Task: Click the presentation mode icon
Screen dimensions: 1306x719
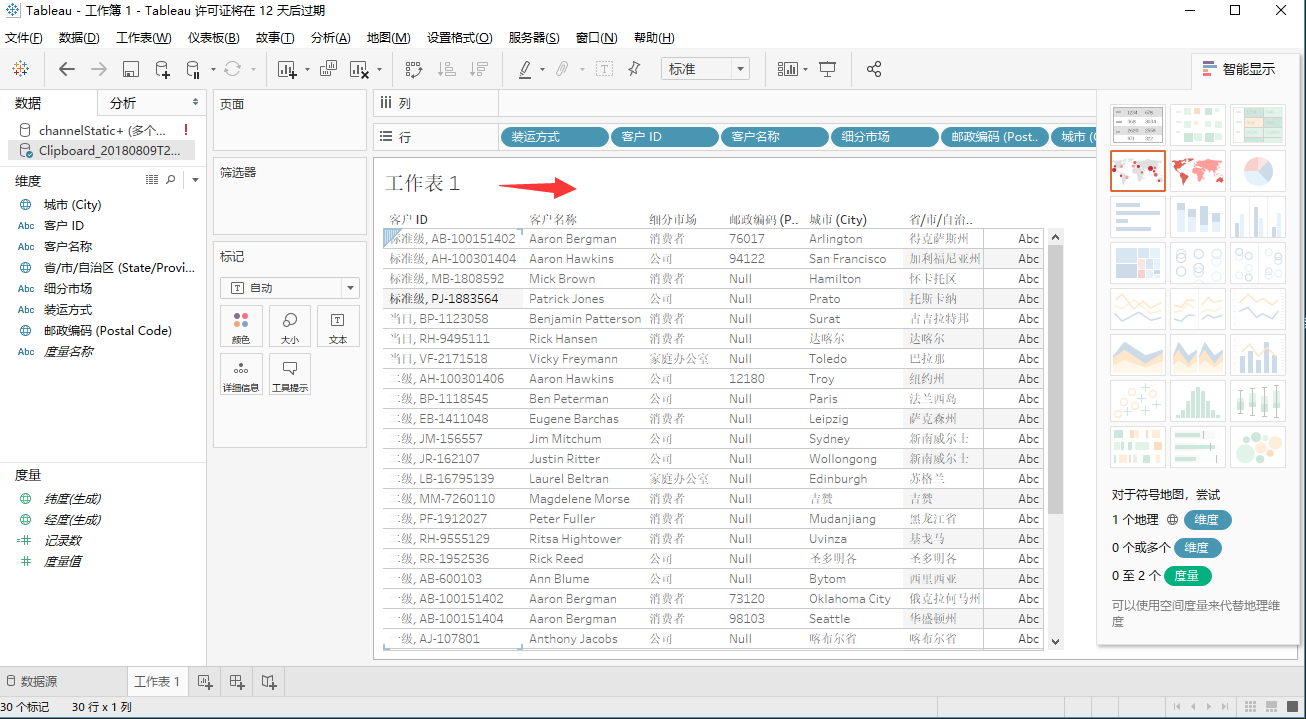Action: coord(827,69)
